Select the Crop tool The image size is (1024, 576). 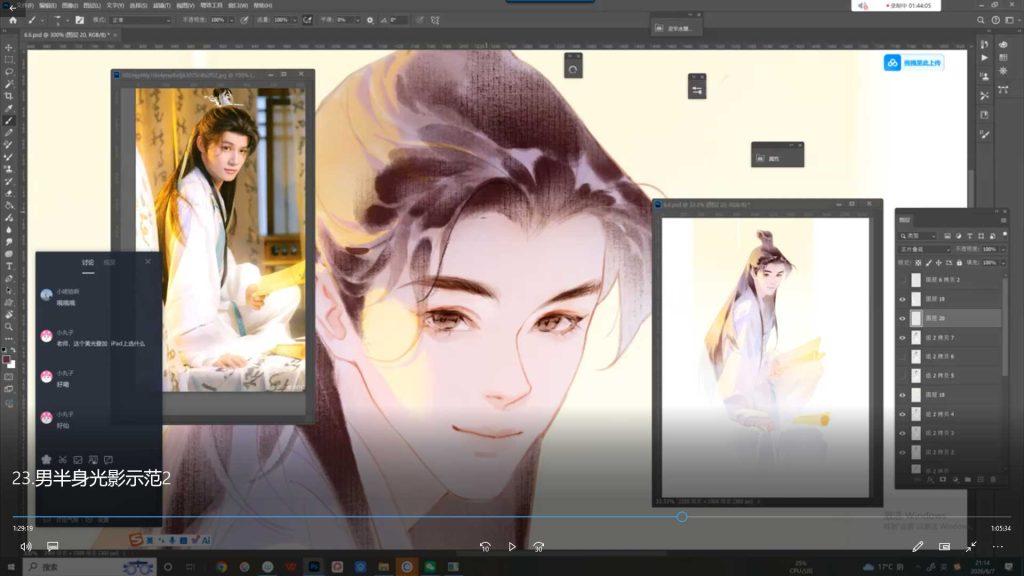pyautogui.click(x=8, y=96)
